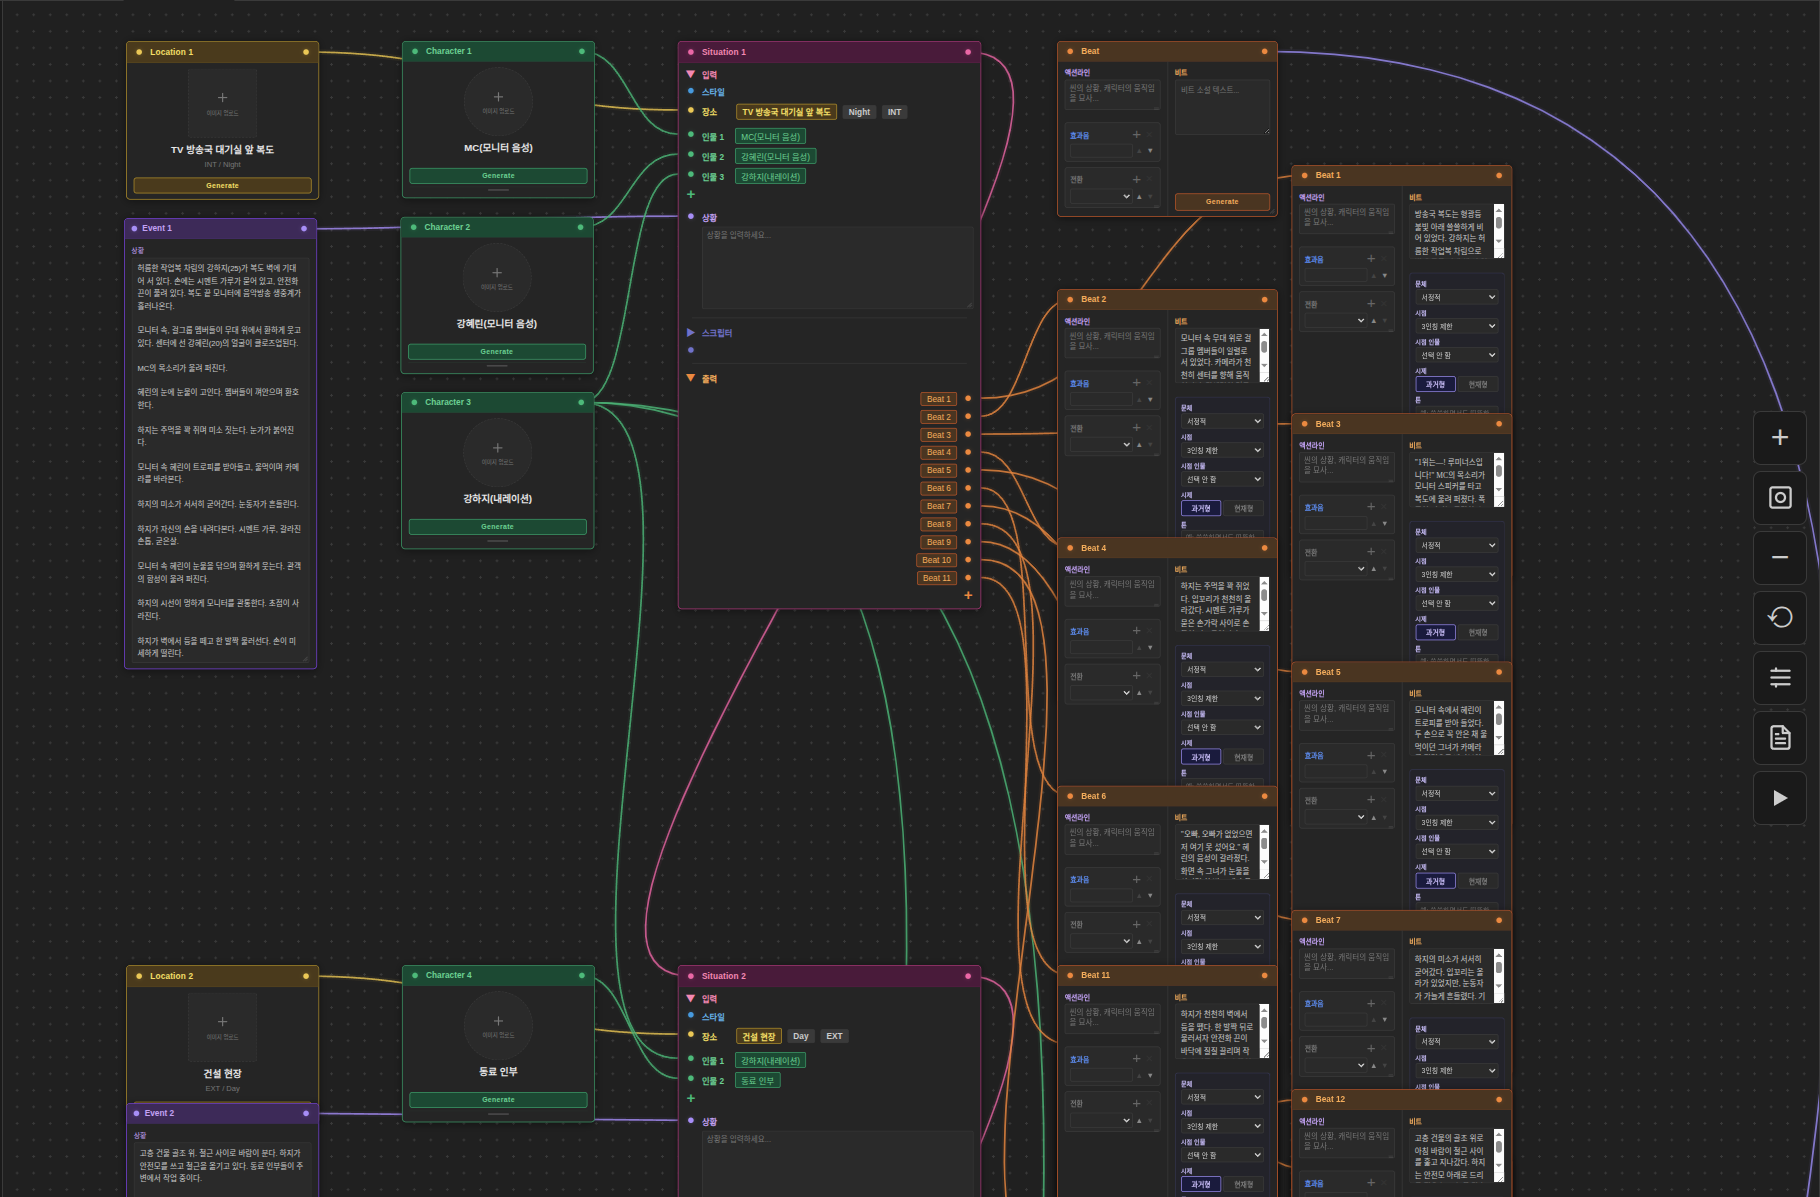This screenshot has height=1197, width=1820.
Task: Select 현재형 tense in Beat 3 node
Action: (x=1478, y=632)
